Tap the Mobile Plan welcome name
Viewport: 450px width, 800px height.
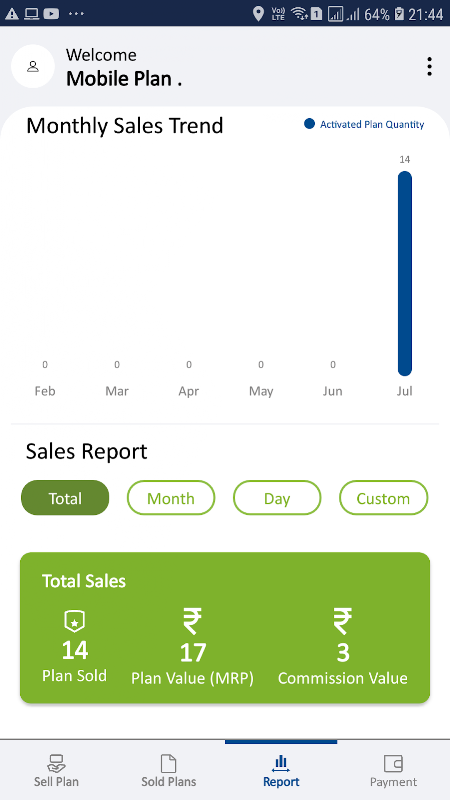[x=124, y=79]
